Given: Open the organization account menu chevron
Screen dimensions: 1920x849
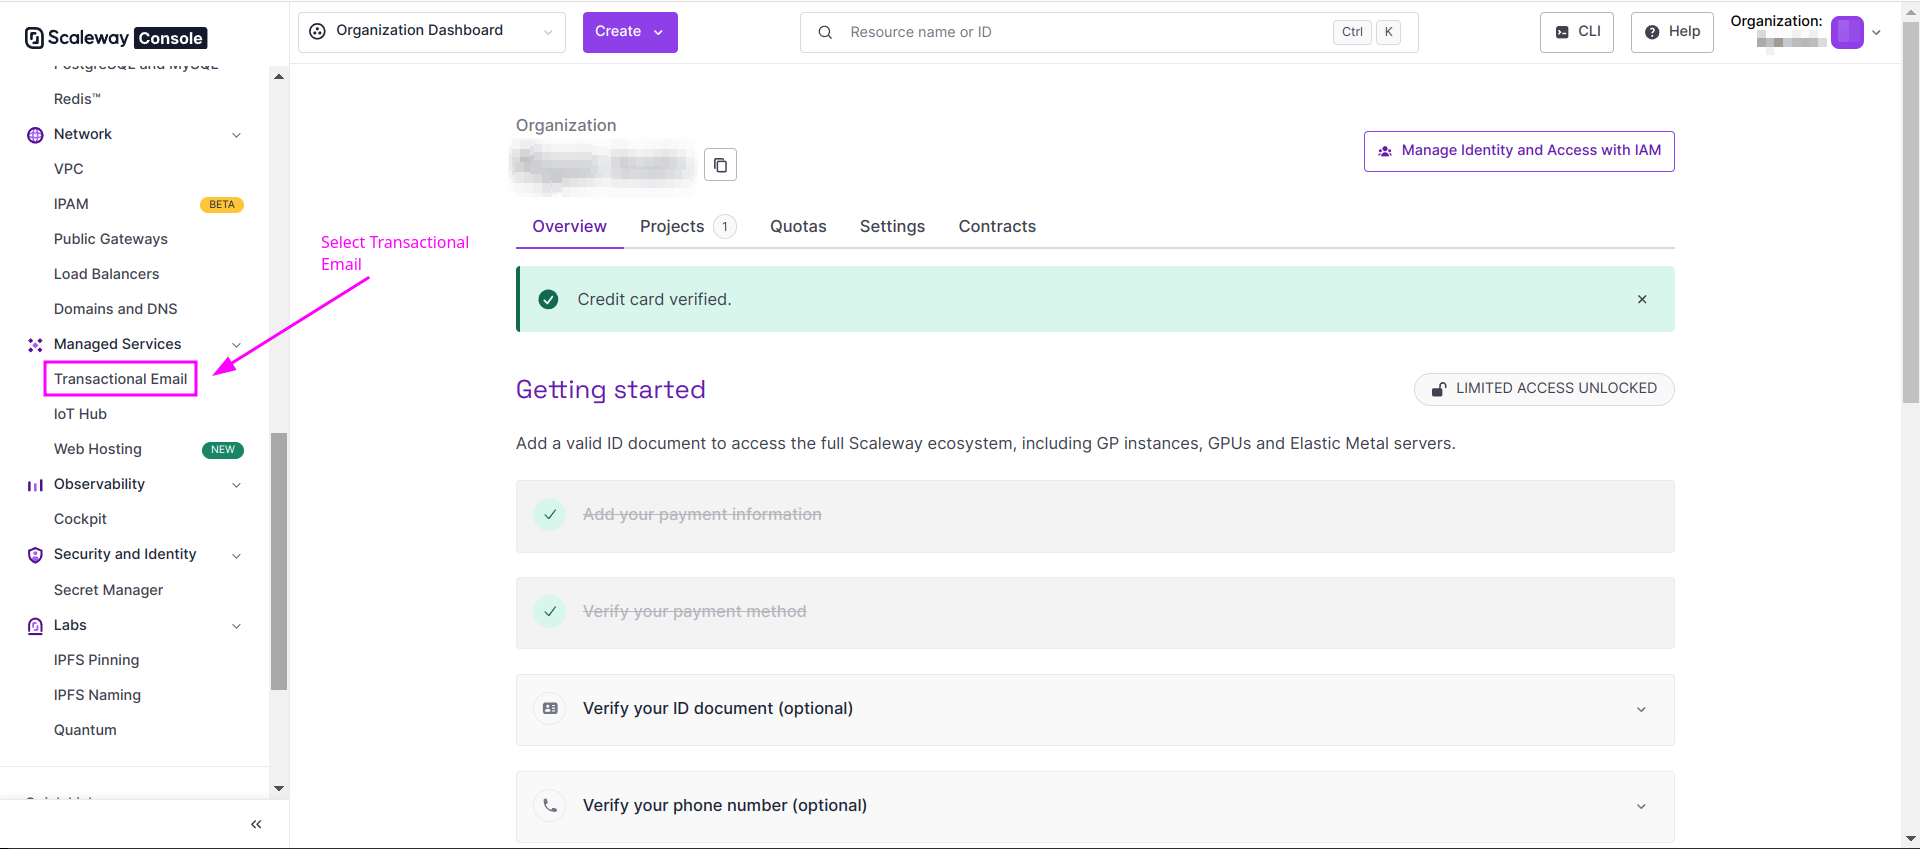Looking at the screenshot, I should (x=1876, y=32).
